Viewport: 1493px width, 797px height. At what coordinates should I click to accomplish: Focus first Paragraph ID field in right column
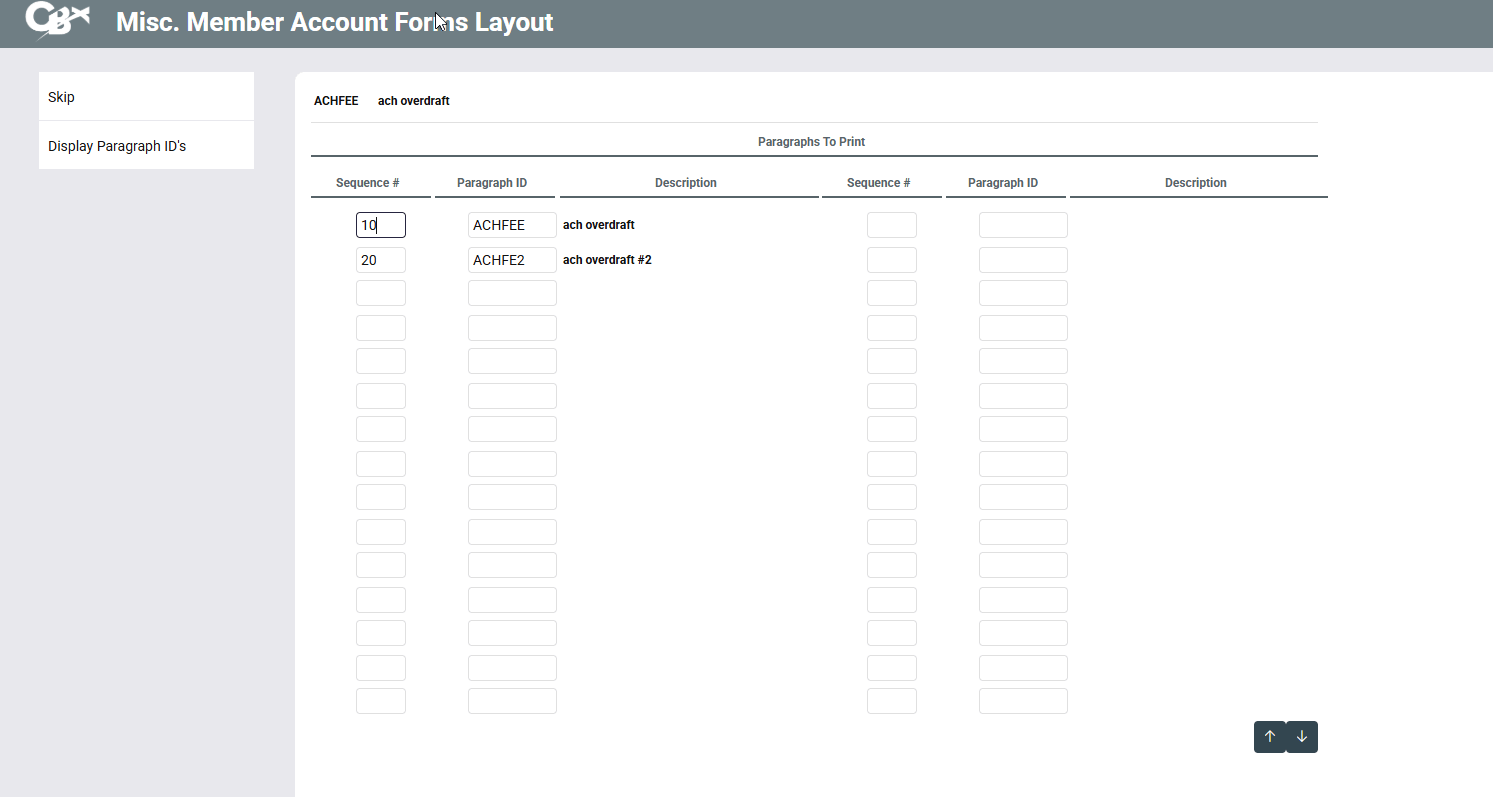(1023, 225)
